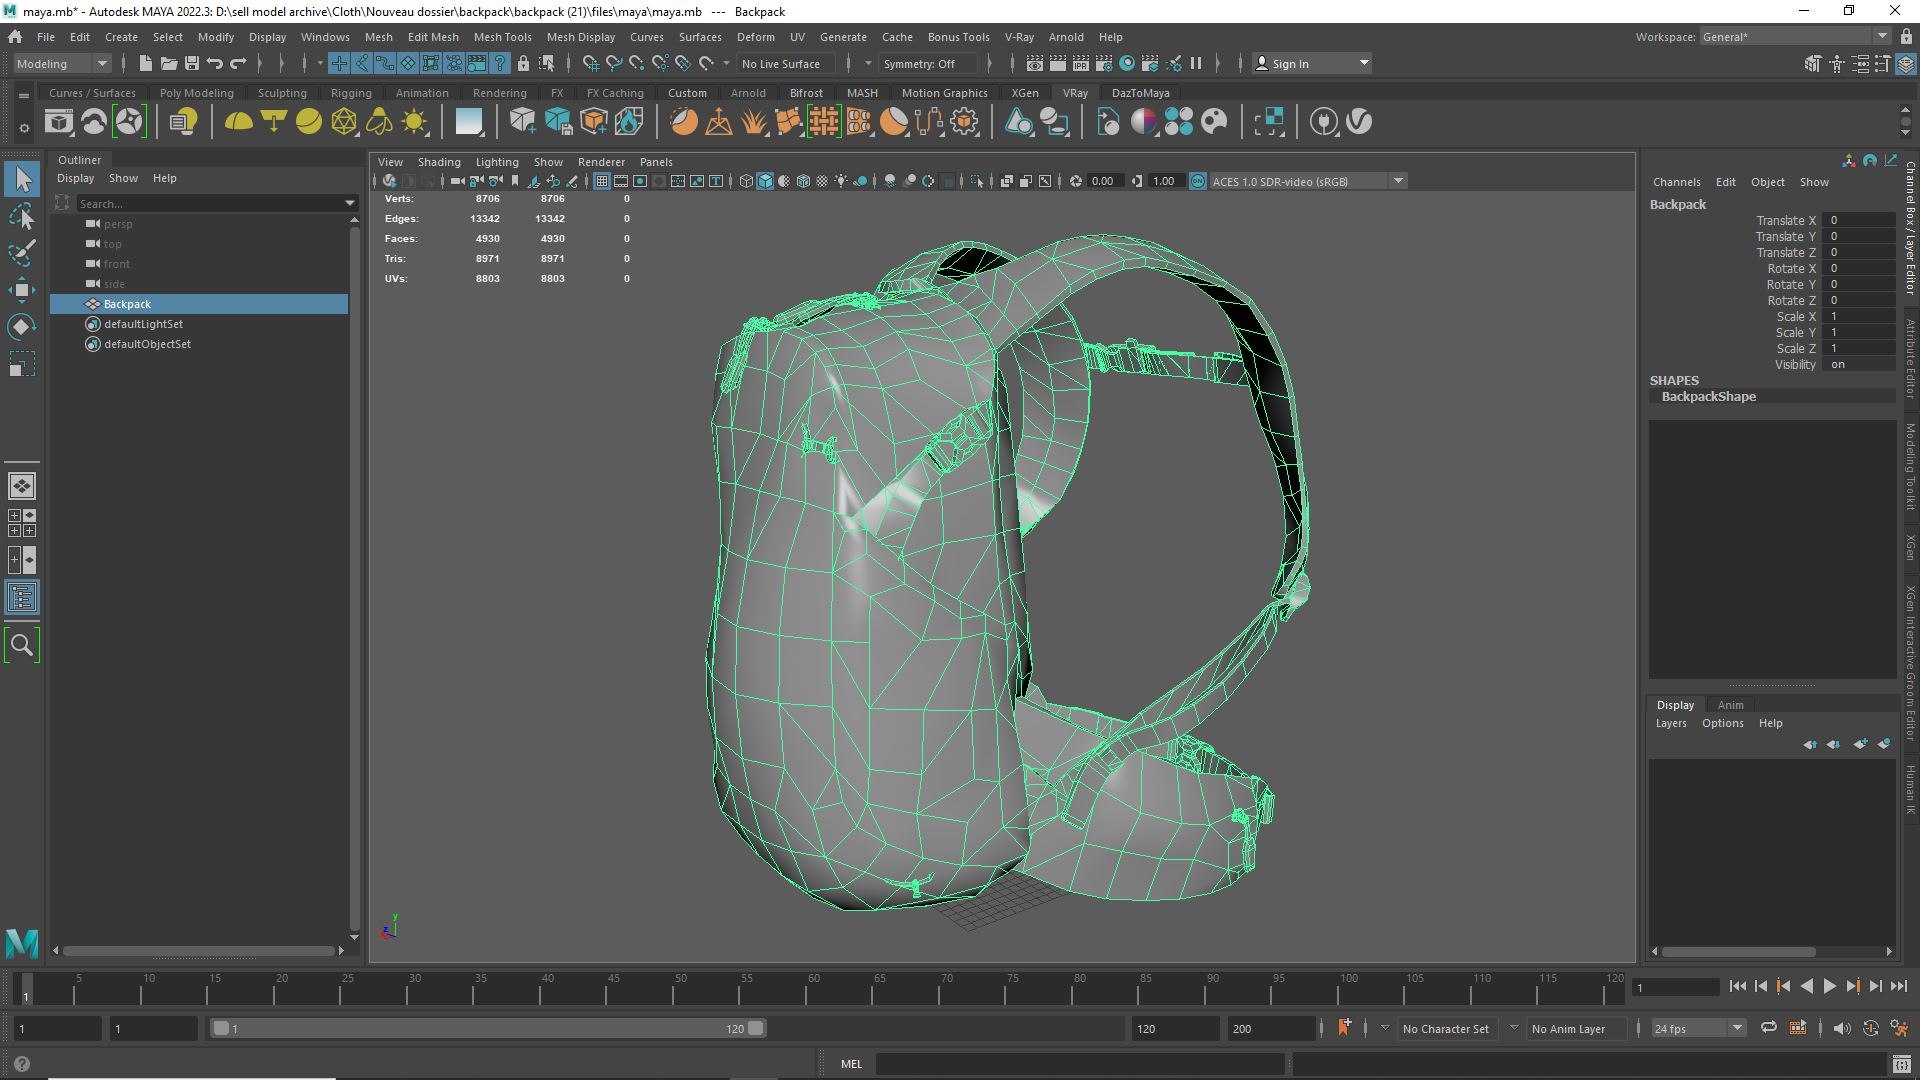1920x1080 pixels.
Task: Click the new scene icon
Action: click(145, 63)
